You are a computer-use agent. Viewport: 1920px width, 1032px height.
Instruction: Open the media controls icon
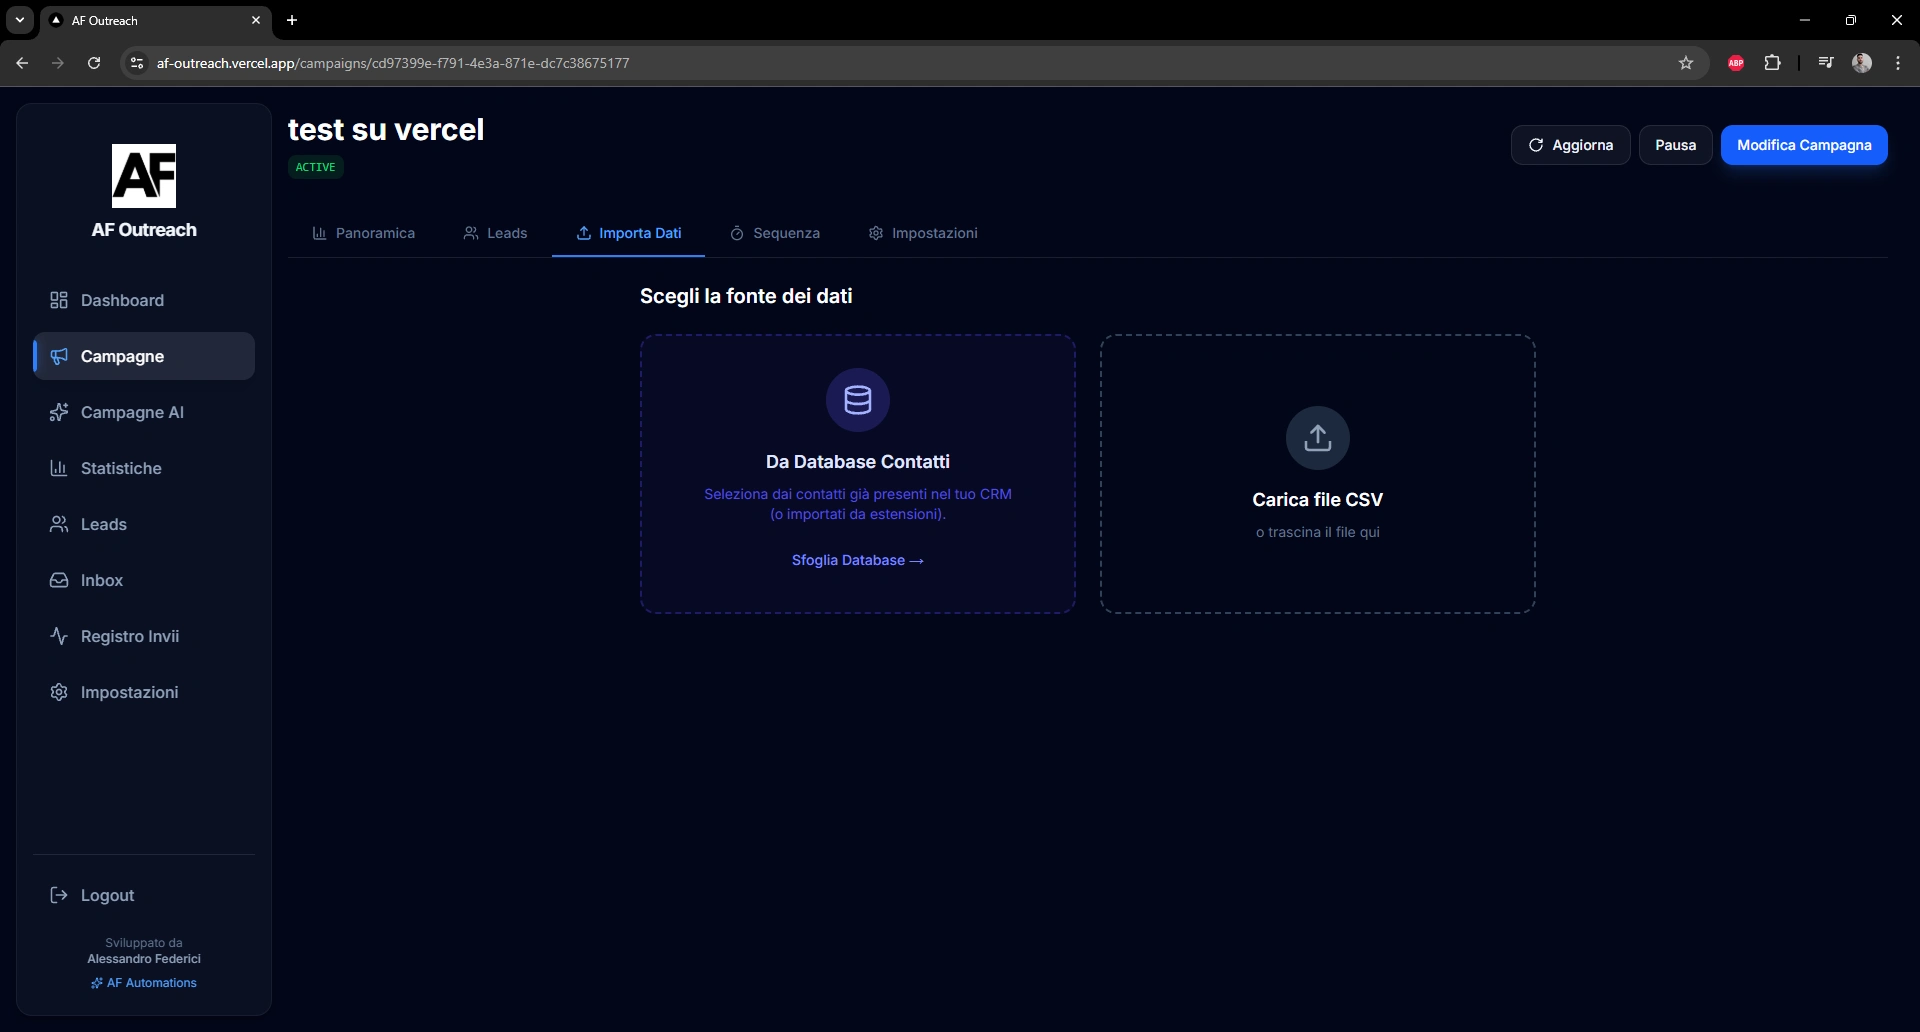click(x=1826, y=63)
